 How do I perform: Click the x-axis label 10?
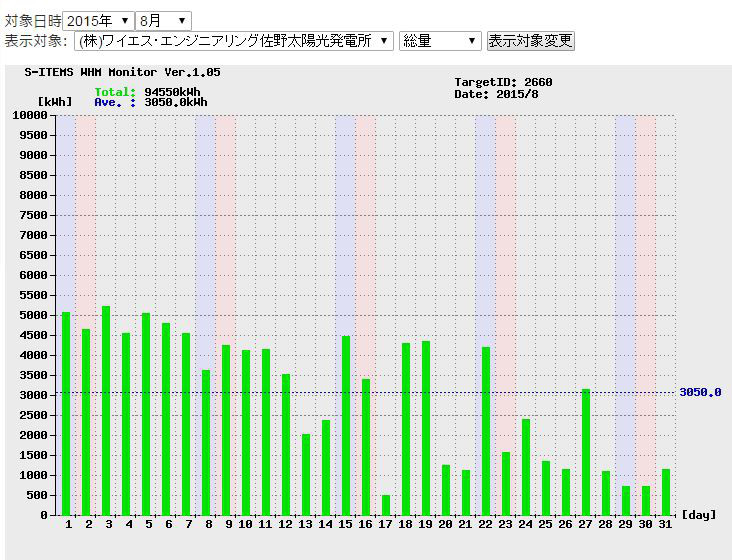(x=246, y=525)
